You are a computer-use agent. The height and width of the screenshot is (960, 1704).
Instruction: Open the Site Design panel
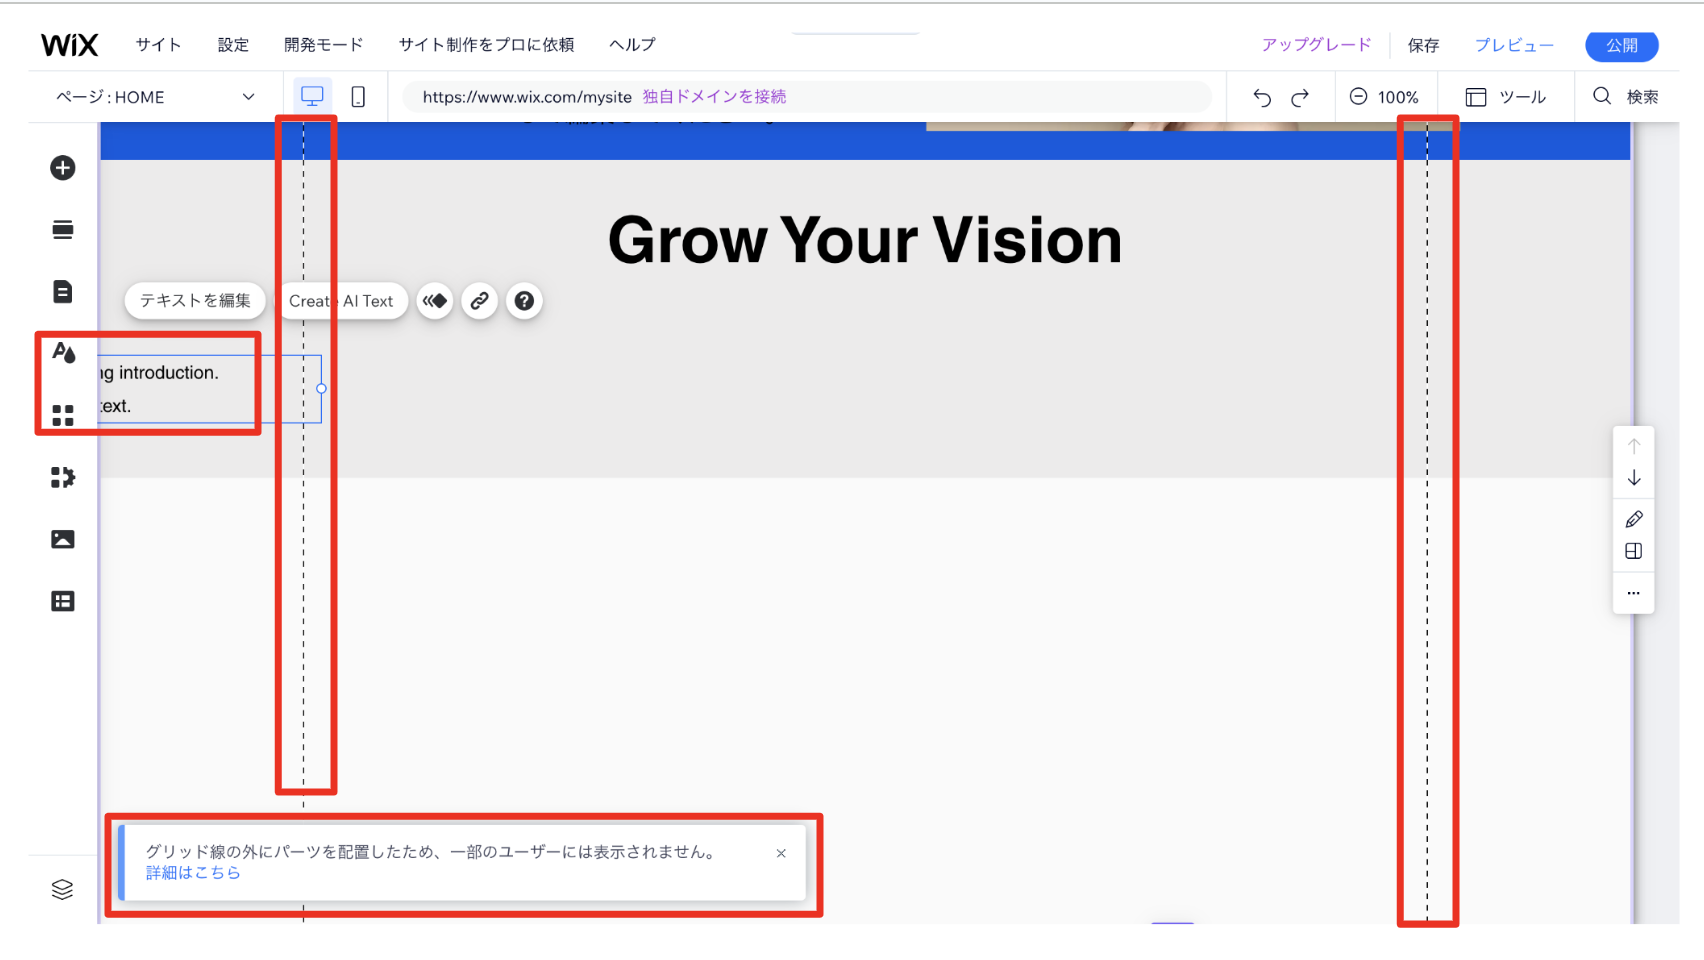63,352
